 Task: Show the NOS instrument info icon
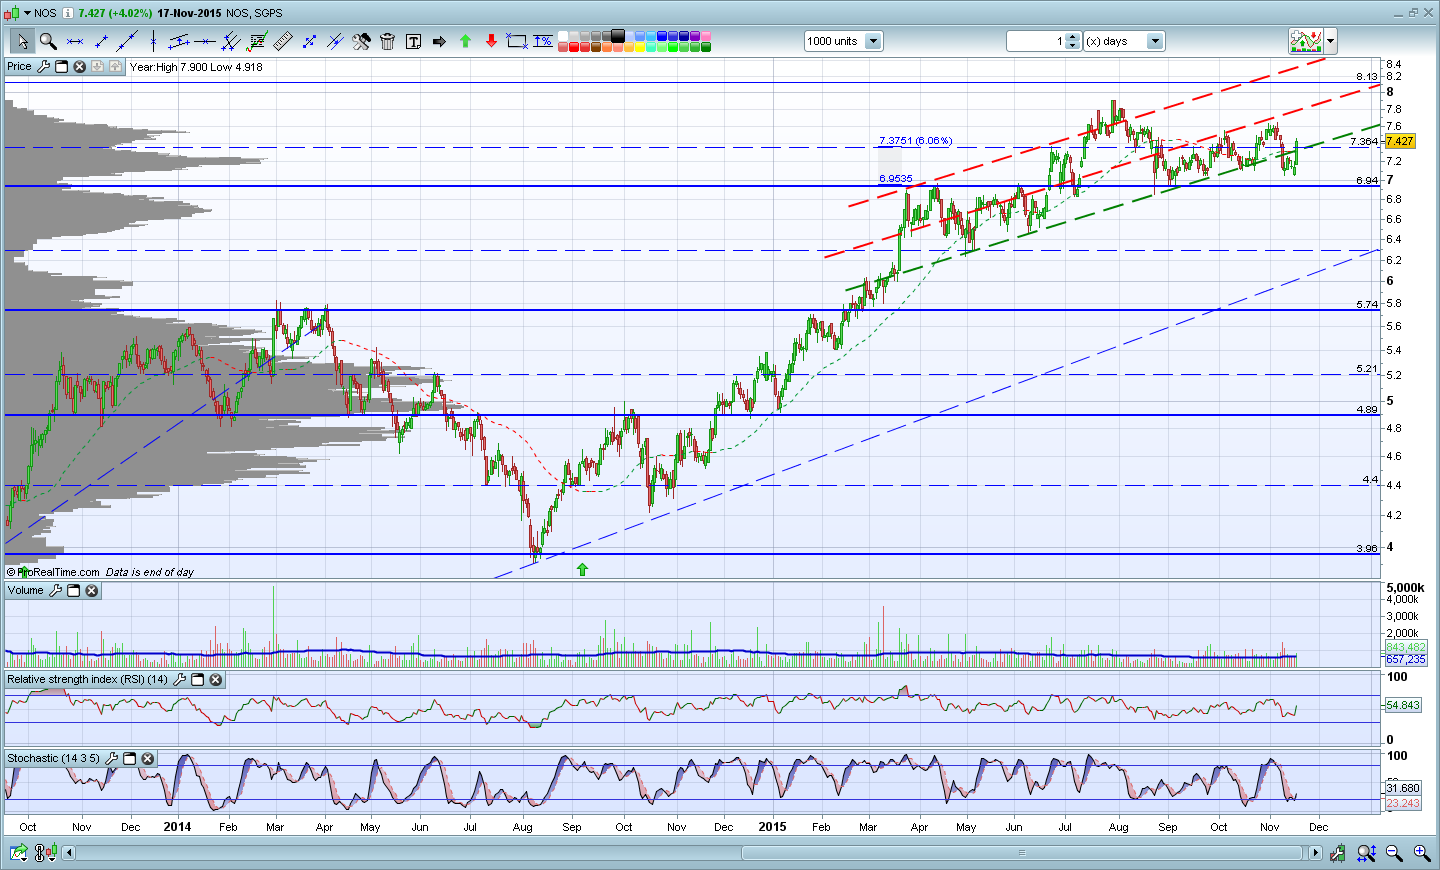pyautogui.click(x=67, y=13)
